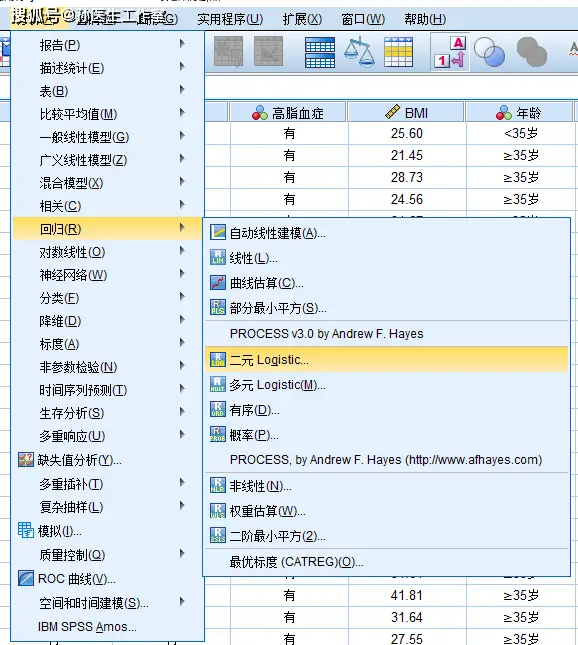Click the blue split file grid icon
Screen dimensions: 578x645
(x=320, y=52)
